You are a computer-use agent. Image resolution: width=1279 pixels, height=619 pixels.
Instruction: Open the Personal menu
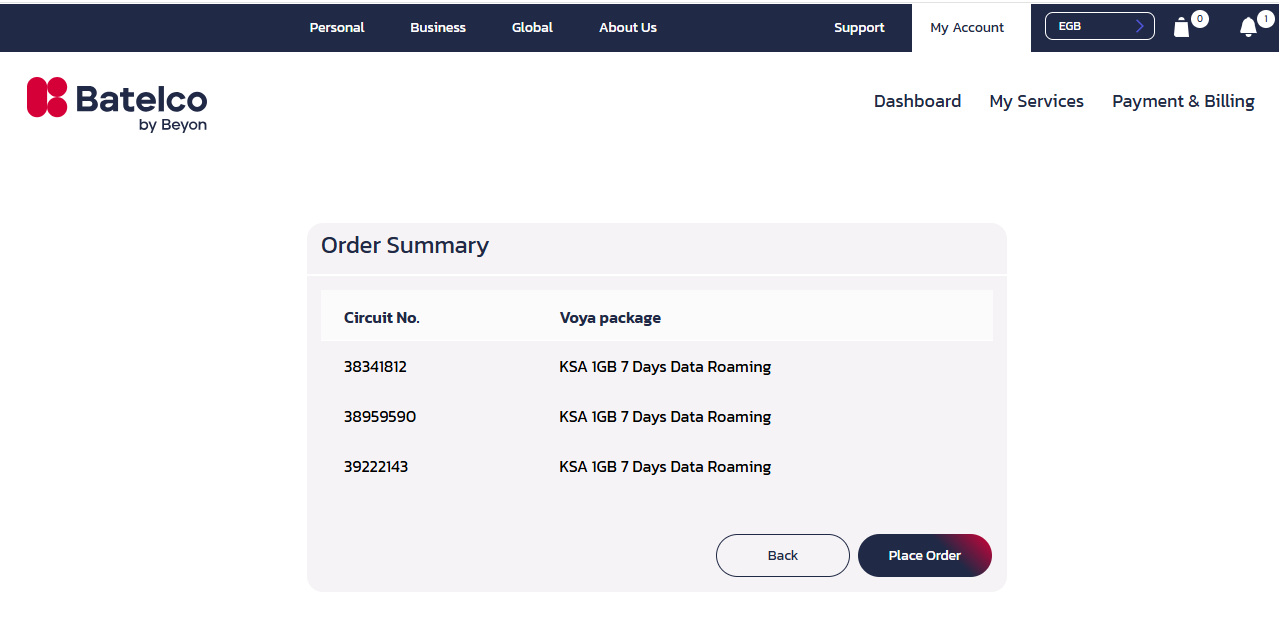(337, 27)
